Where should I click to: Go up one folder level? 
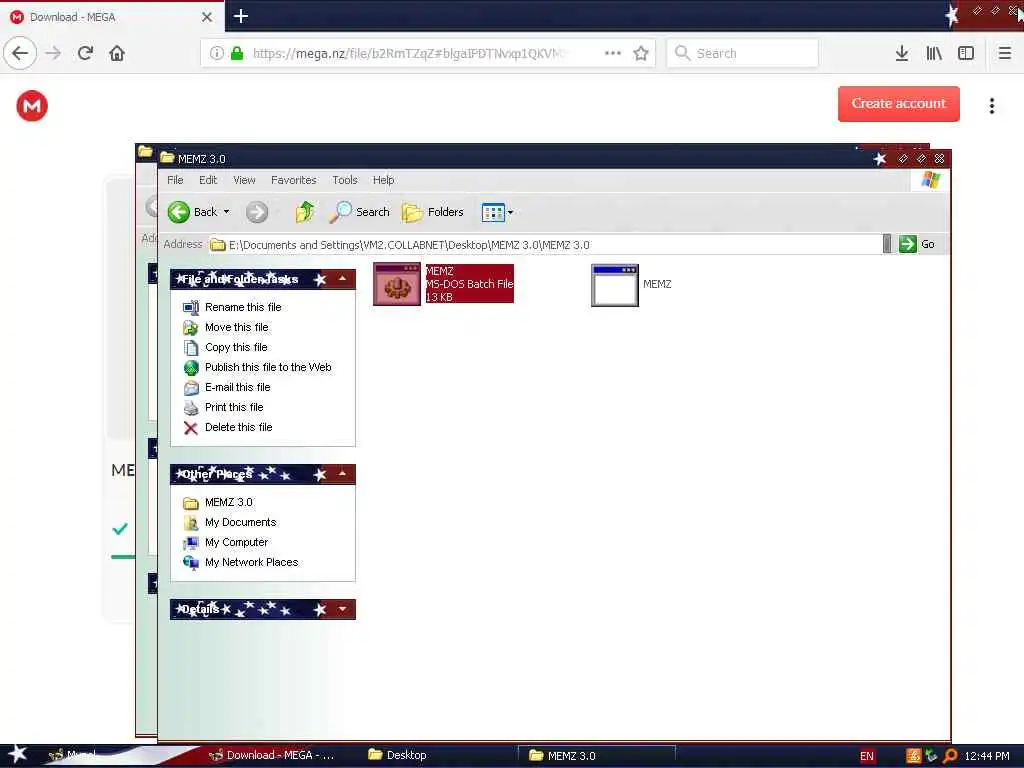pyautogui.click(x=304, y=212)
